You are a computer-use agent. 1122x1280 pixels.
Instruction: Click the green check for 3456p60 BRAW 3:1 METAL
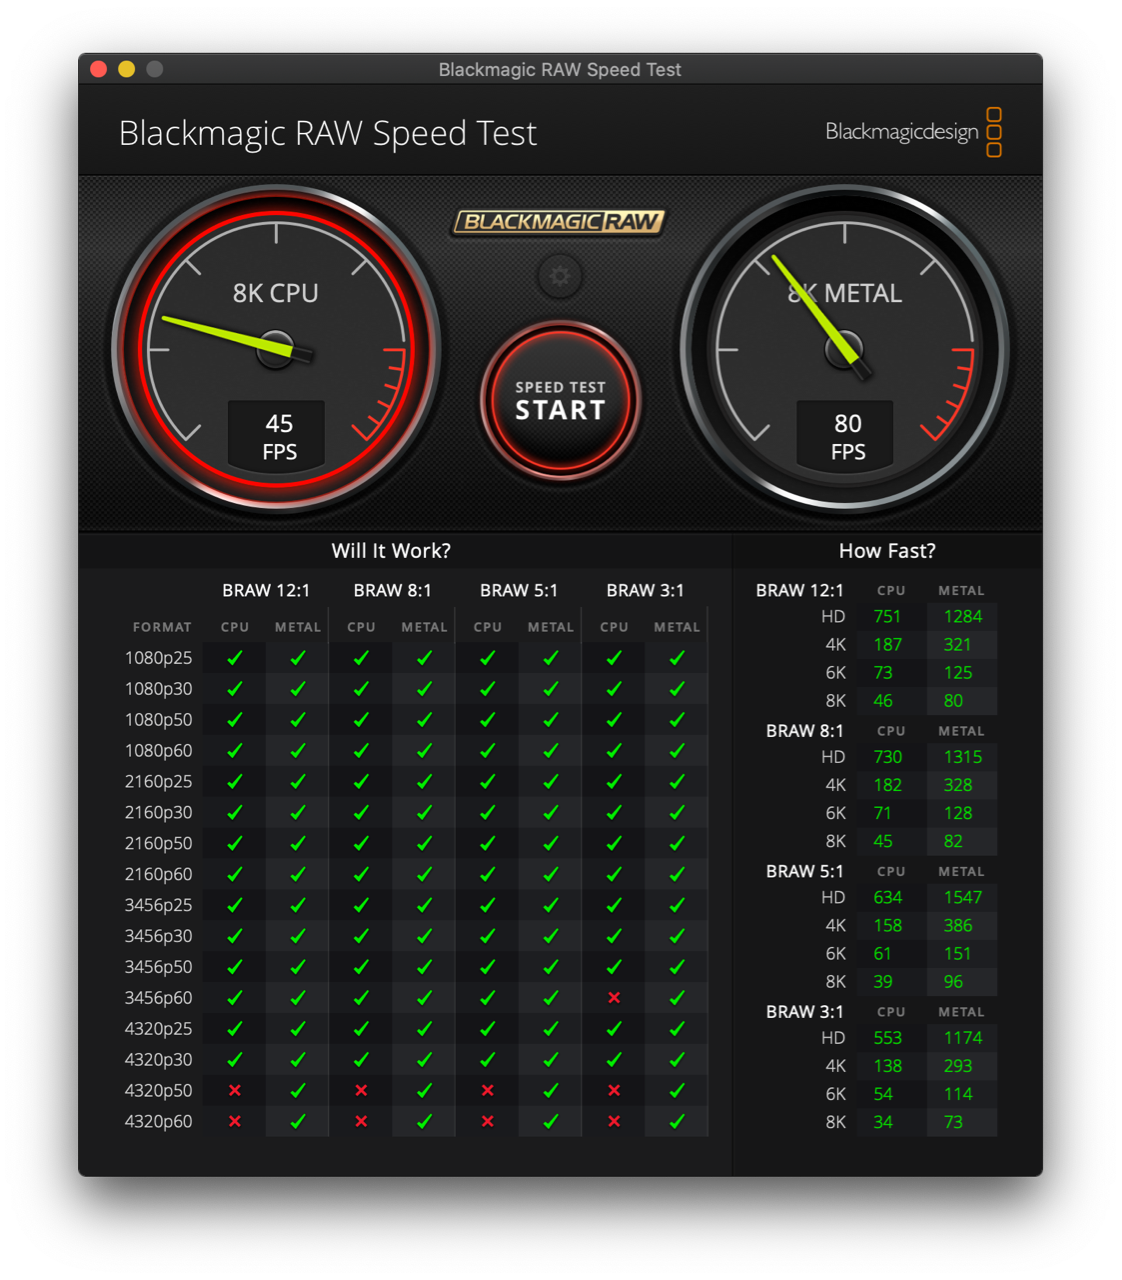point(677,998)
